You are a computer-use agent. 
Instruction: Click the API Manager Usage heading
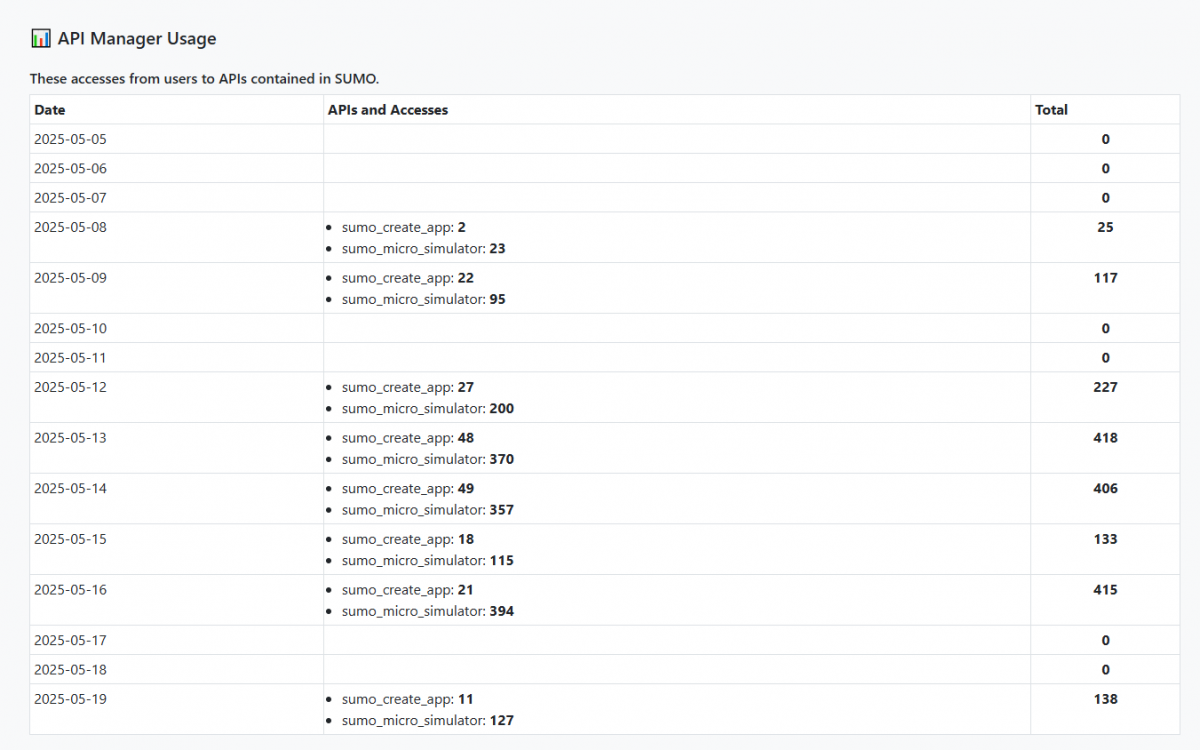[136, 39]
